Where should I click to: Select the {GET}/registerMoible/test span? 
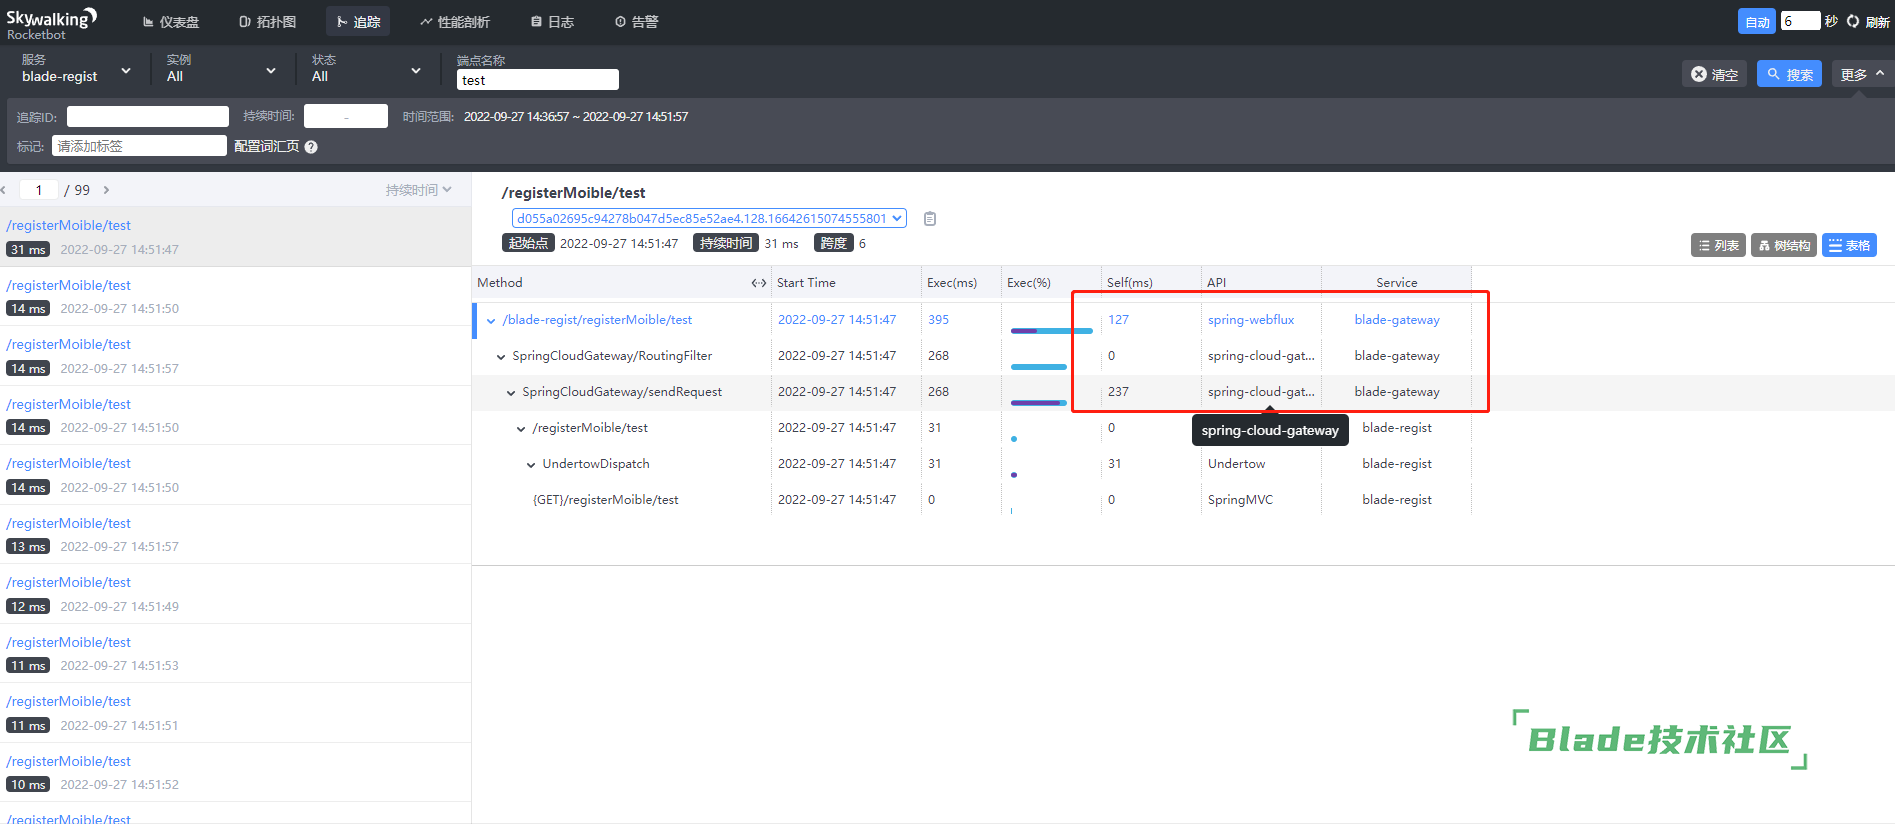point(605,500)
